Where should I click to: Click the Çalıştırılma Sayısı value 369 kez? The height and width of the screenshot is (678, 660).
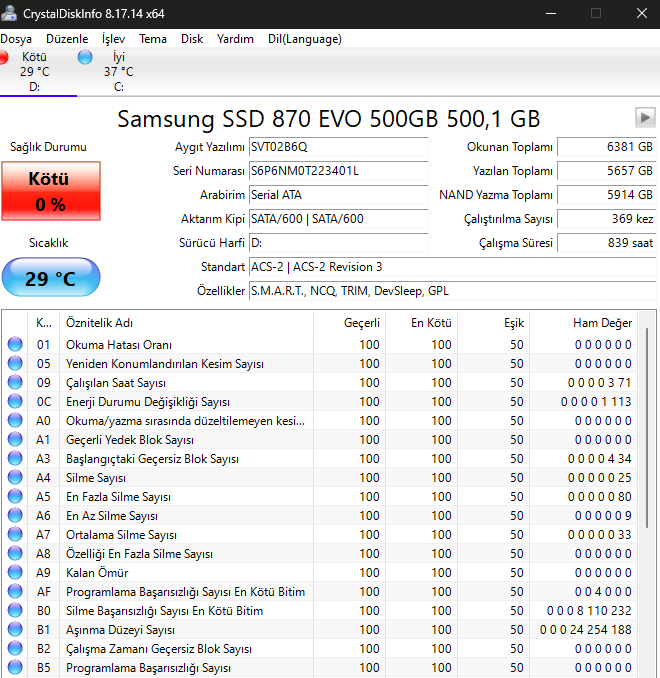(x=607, y=219)
